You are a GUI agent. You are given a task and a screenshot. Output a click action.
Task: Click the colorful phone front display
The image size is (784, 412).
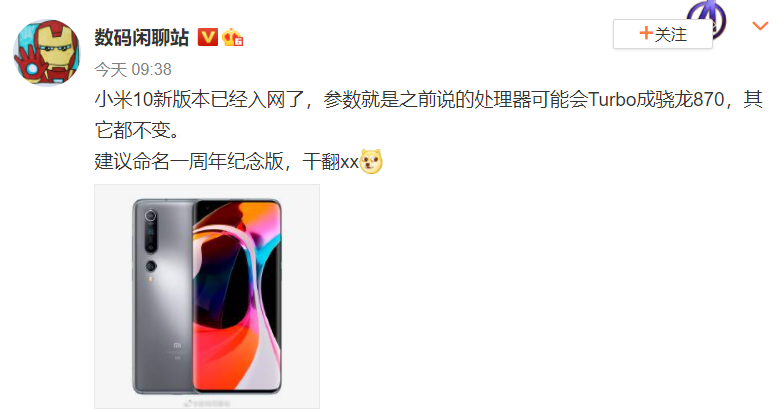(x=237, y=296)
